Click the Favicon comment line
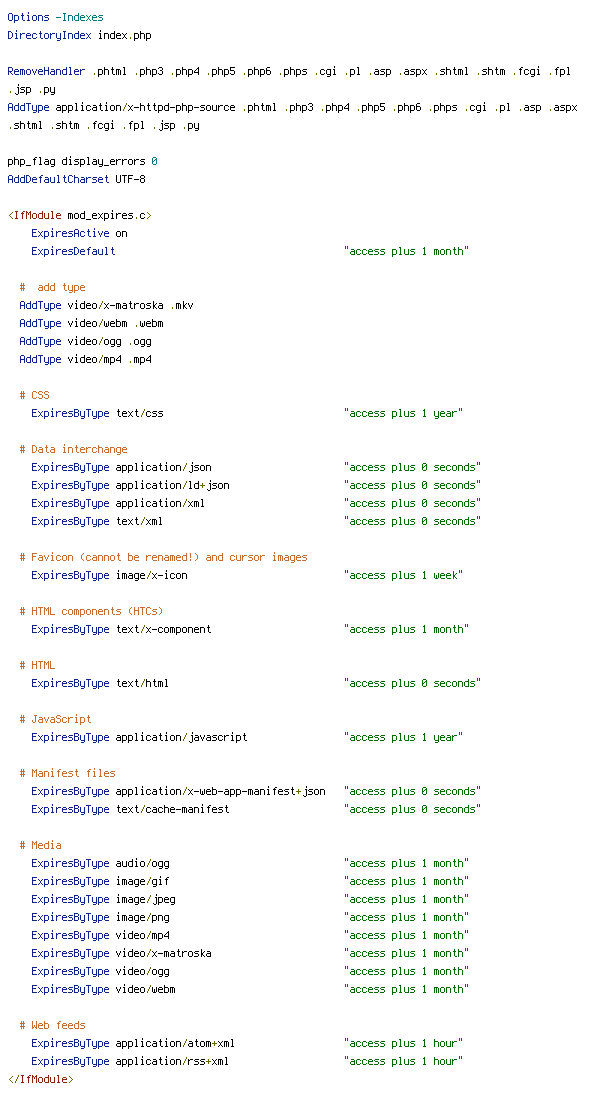Screen dimensions: 600x1096 point(163,558)
